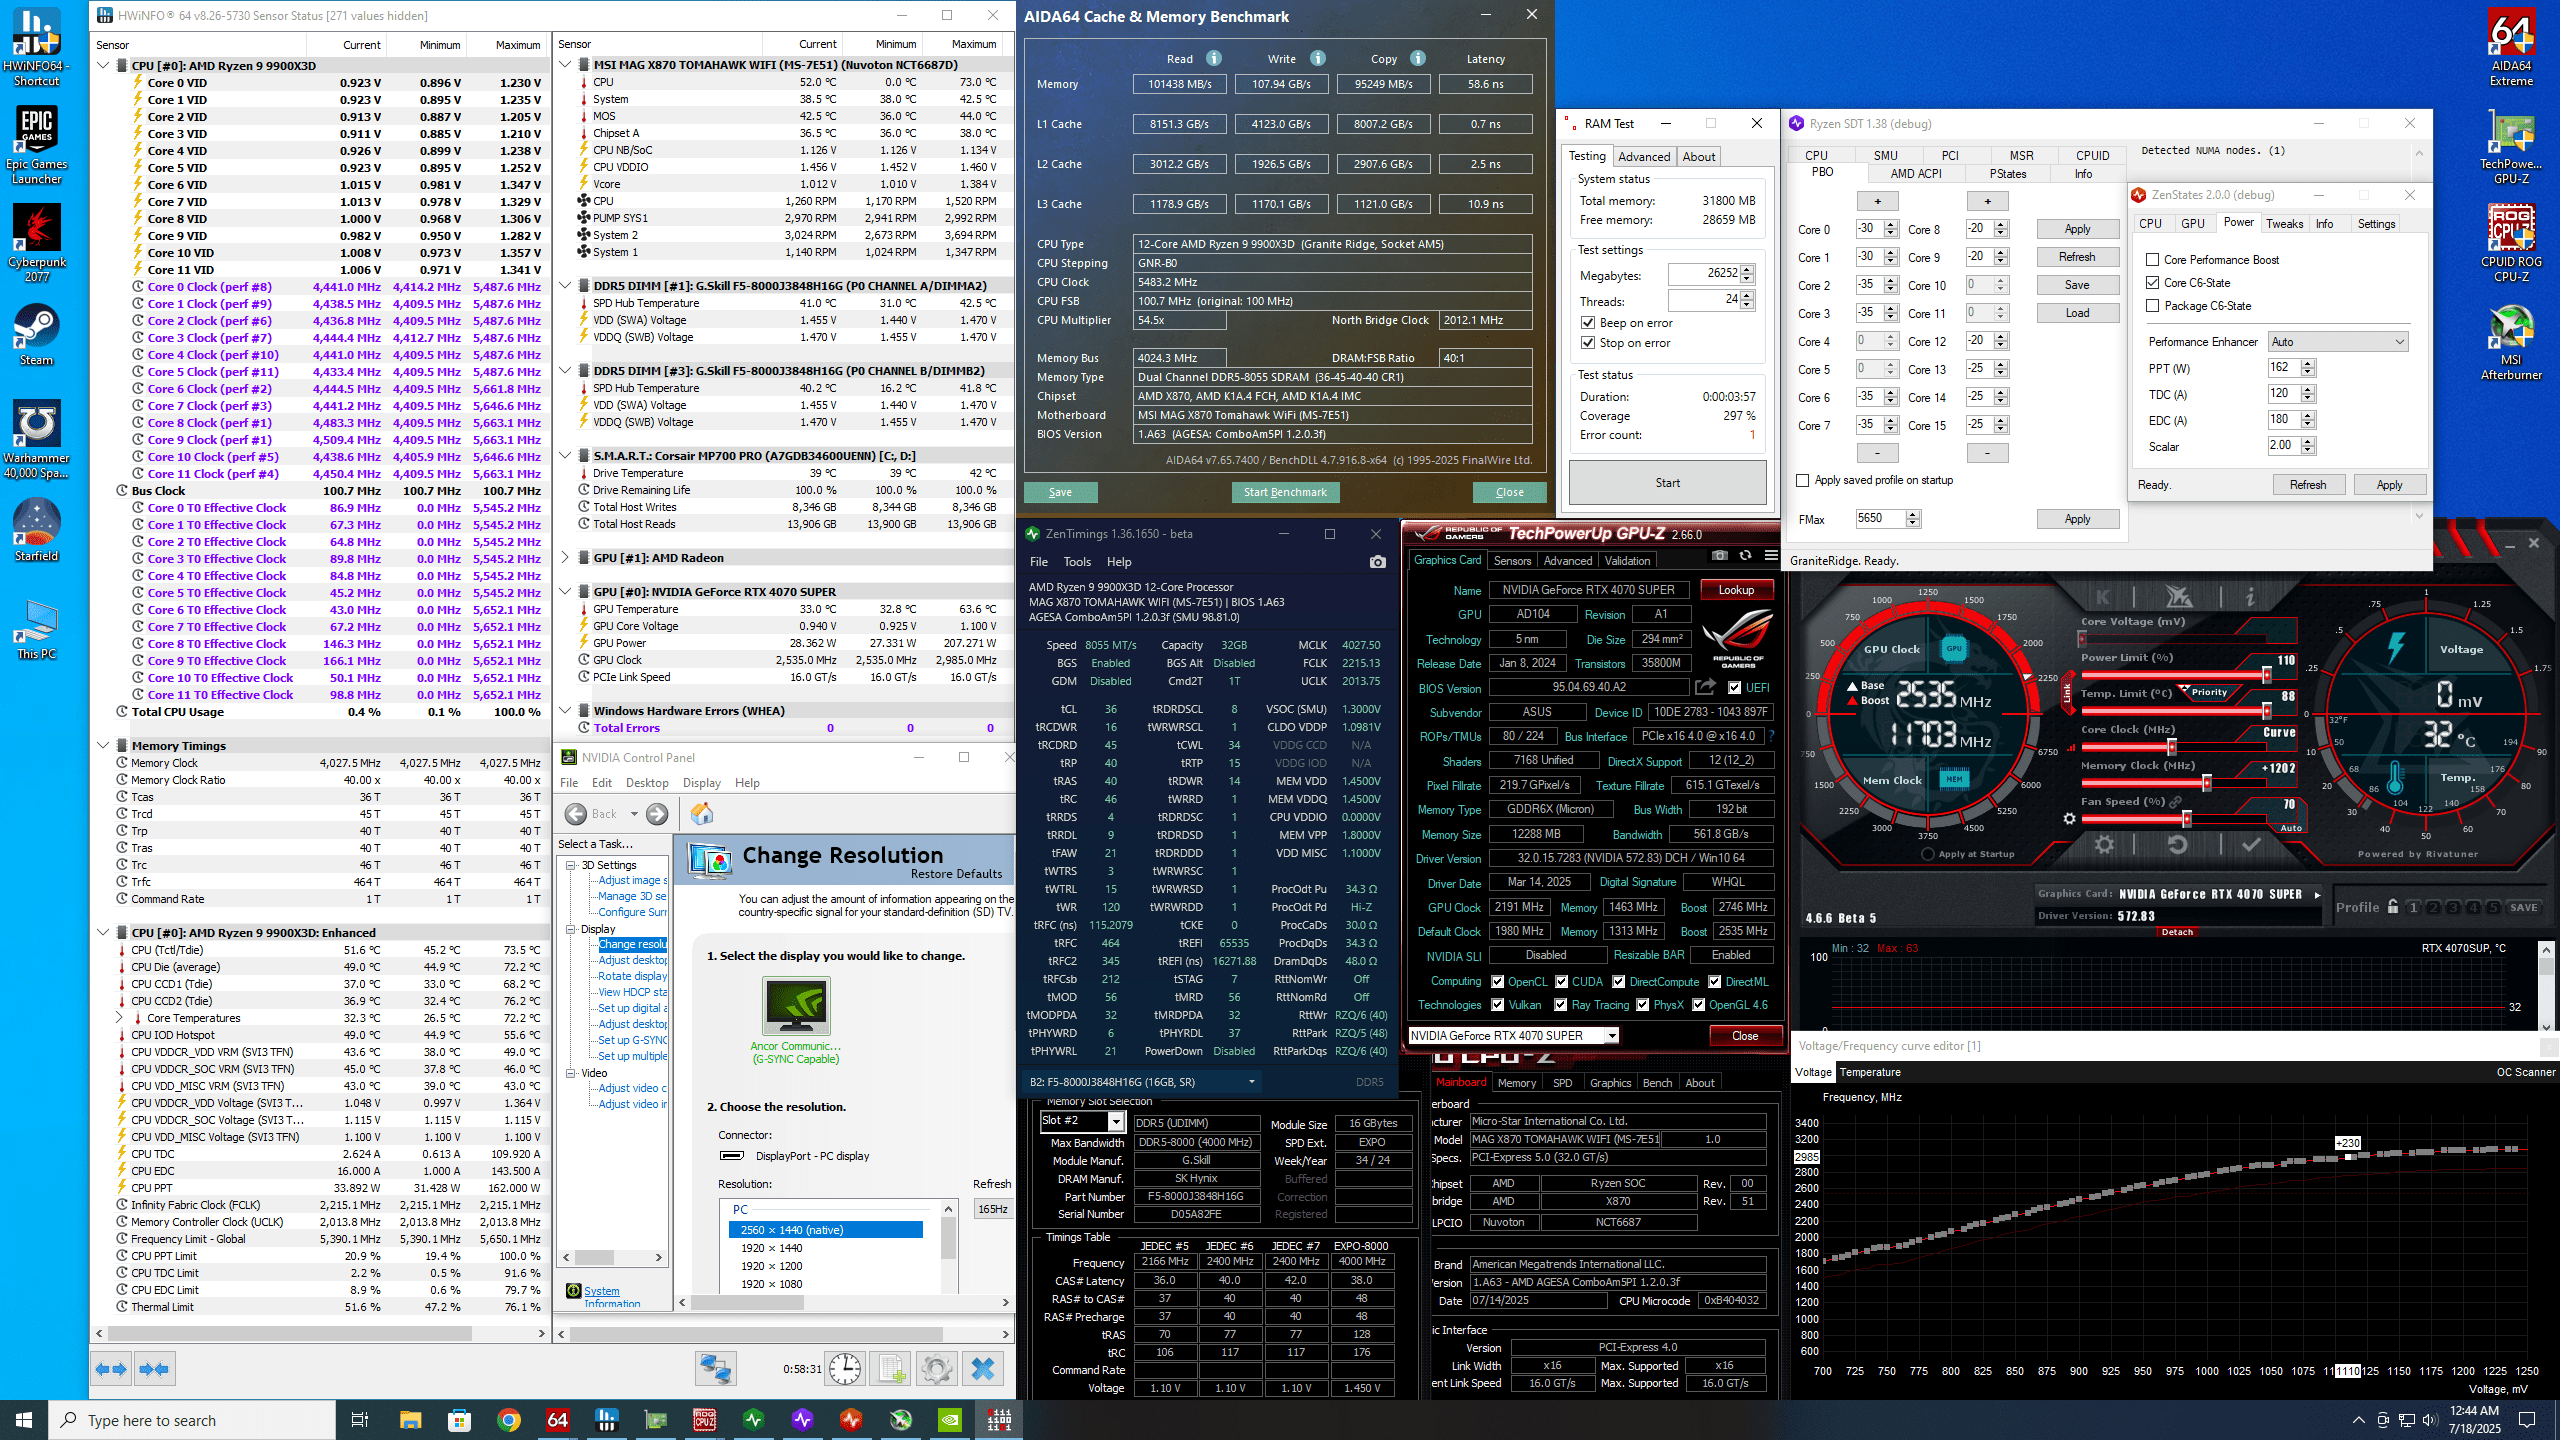
Task: Open Afterburner settings gear at bottom
Action: 2105,845
